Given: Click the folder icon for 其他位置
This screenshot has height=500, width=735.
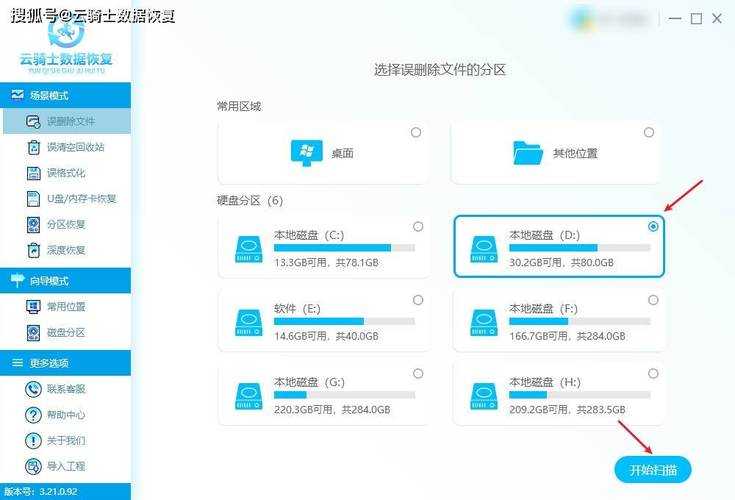Looking at the screenshot, I should tap(528, 153).
